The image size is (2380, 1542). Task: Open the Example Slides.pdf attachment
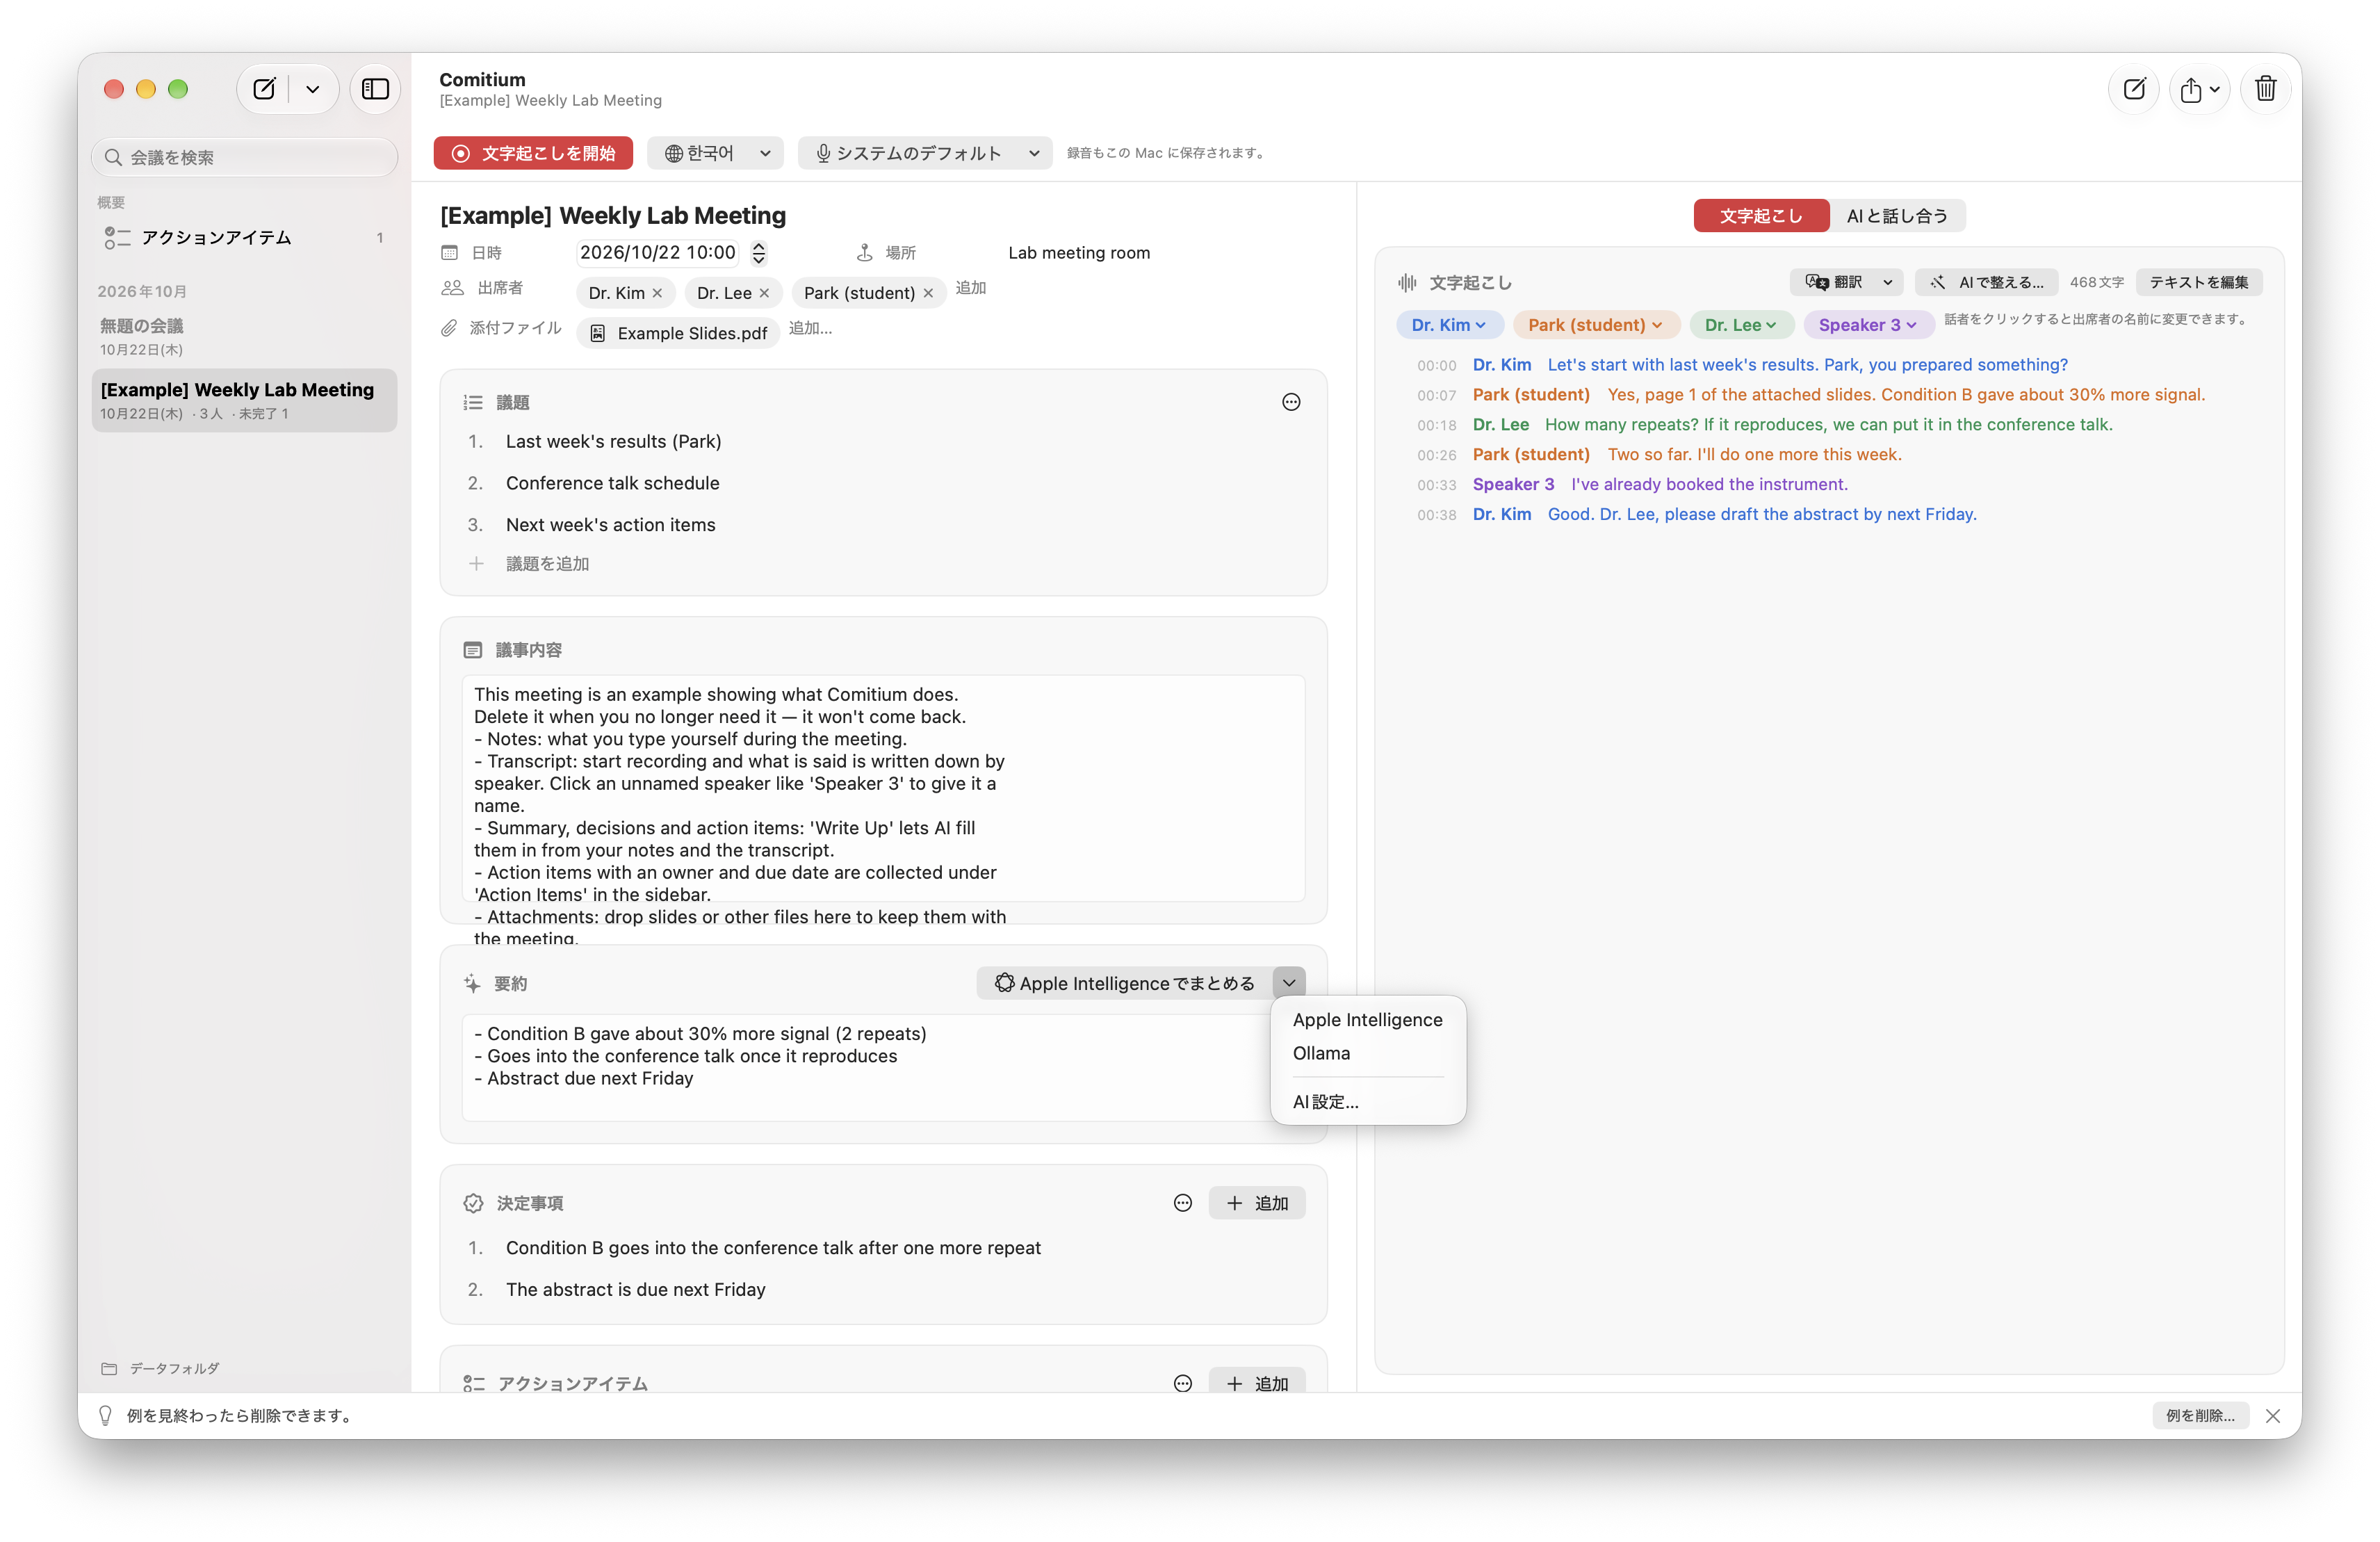point(678,333)
